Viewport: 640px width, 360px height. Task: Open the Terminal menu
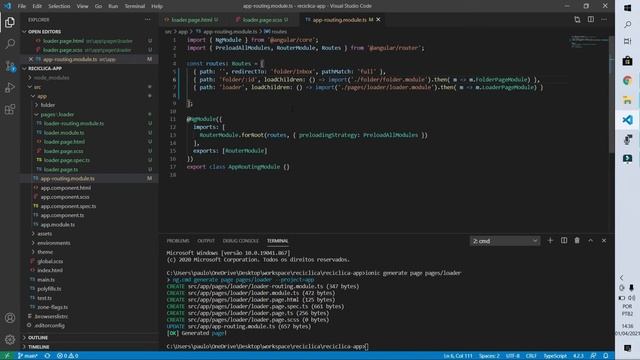pyautogui.click(x=135, y=6)
